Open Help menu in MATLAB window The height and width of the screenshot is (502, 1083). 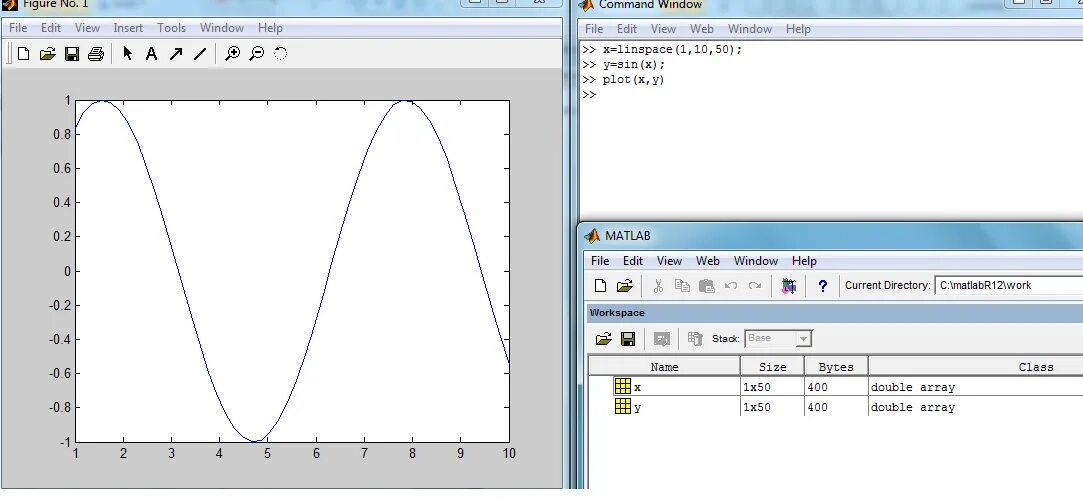pyautogui.click(x=804, y=260)
